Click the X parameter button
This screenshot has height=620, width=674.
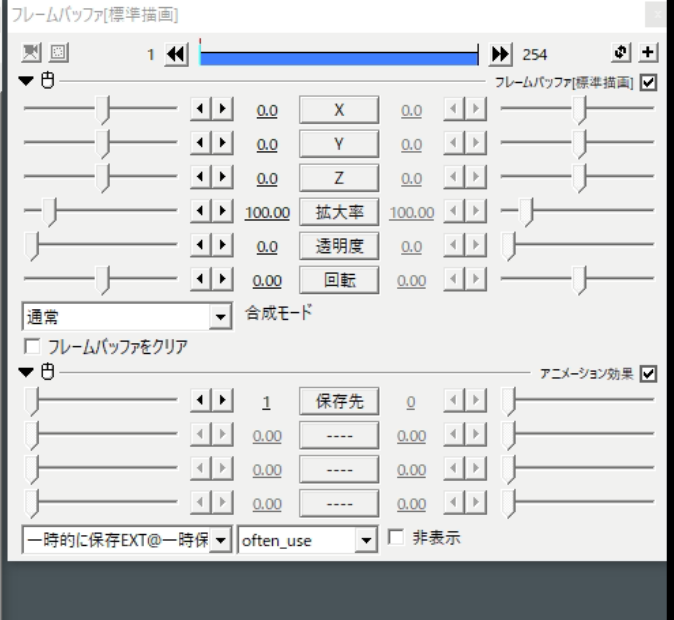coord(339,110)
